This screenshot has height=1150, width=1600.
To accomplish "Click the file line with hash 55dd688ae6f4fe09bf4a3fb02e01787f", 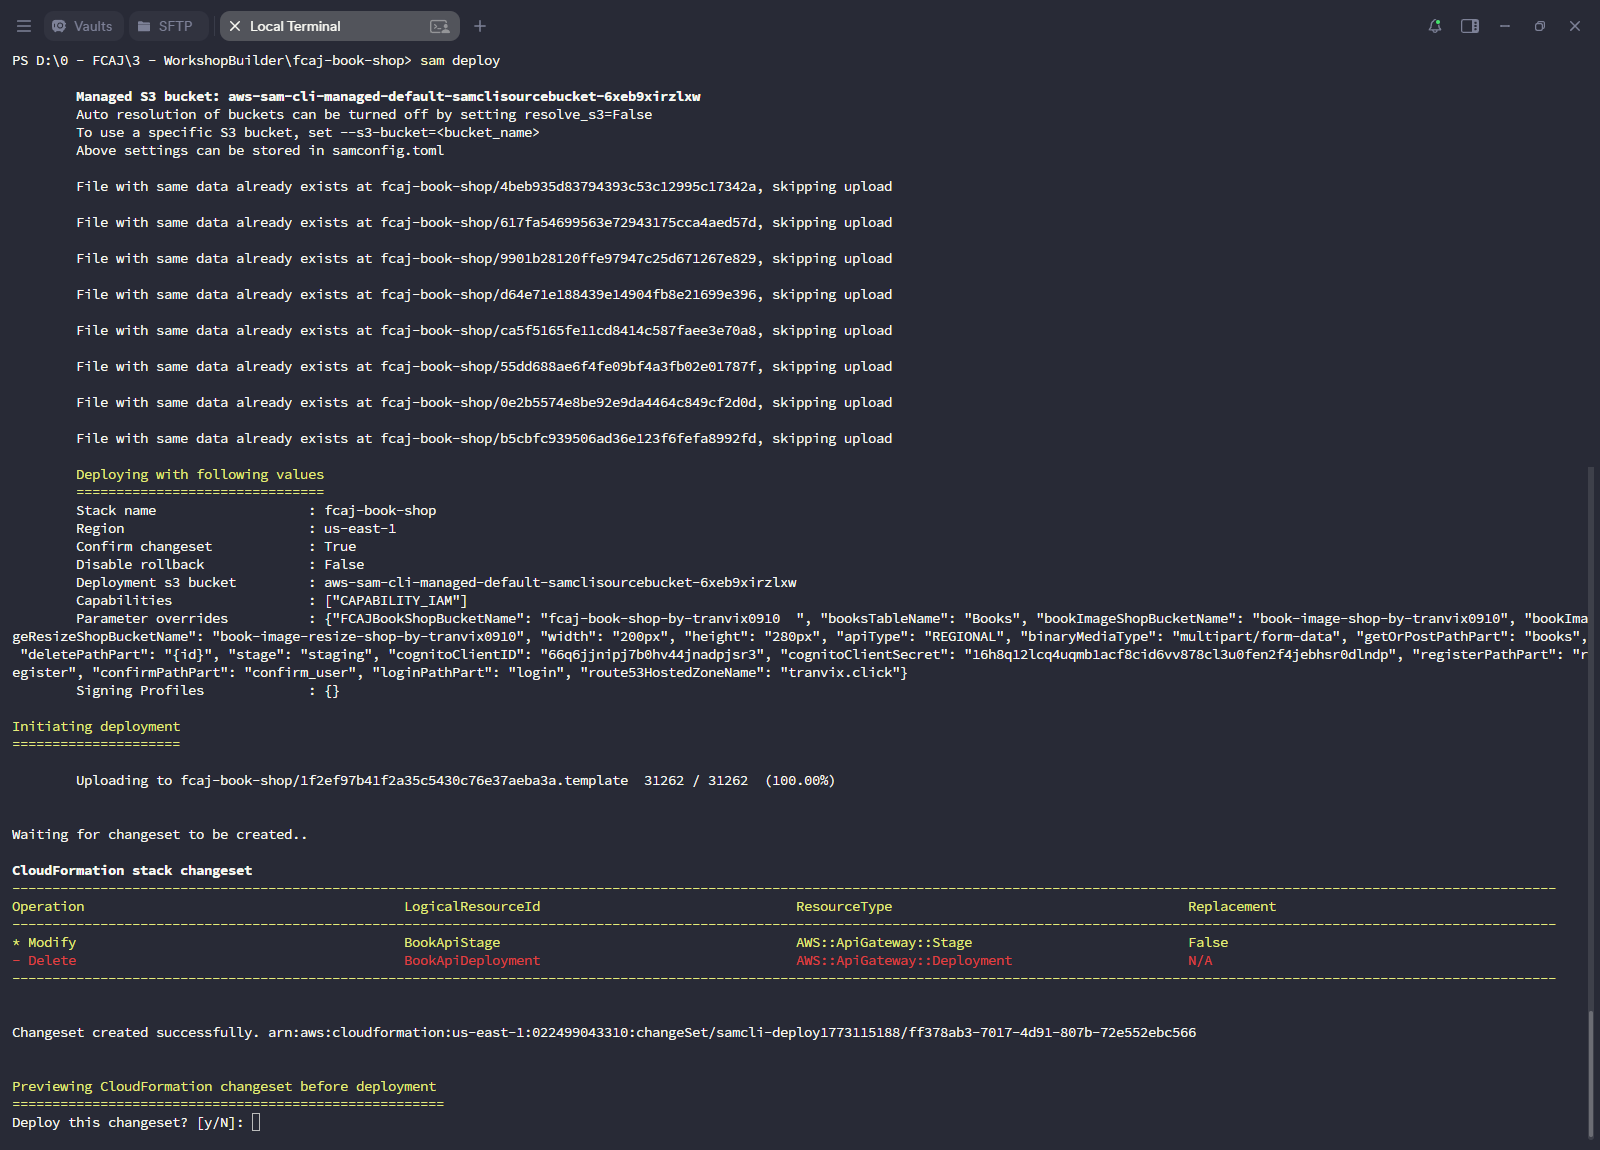I will [x=484, y=366].
